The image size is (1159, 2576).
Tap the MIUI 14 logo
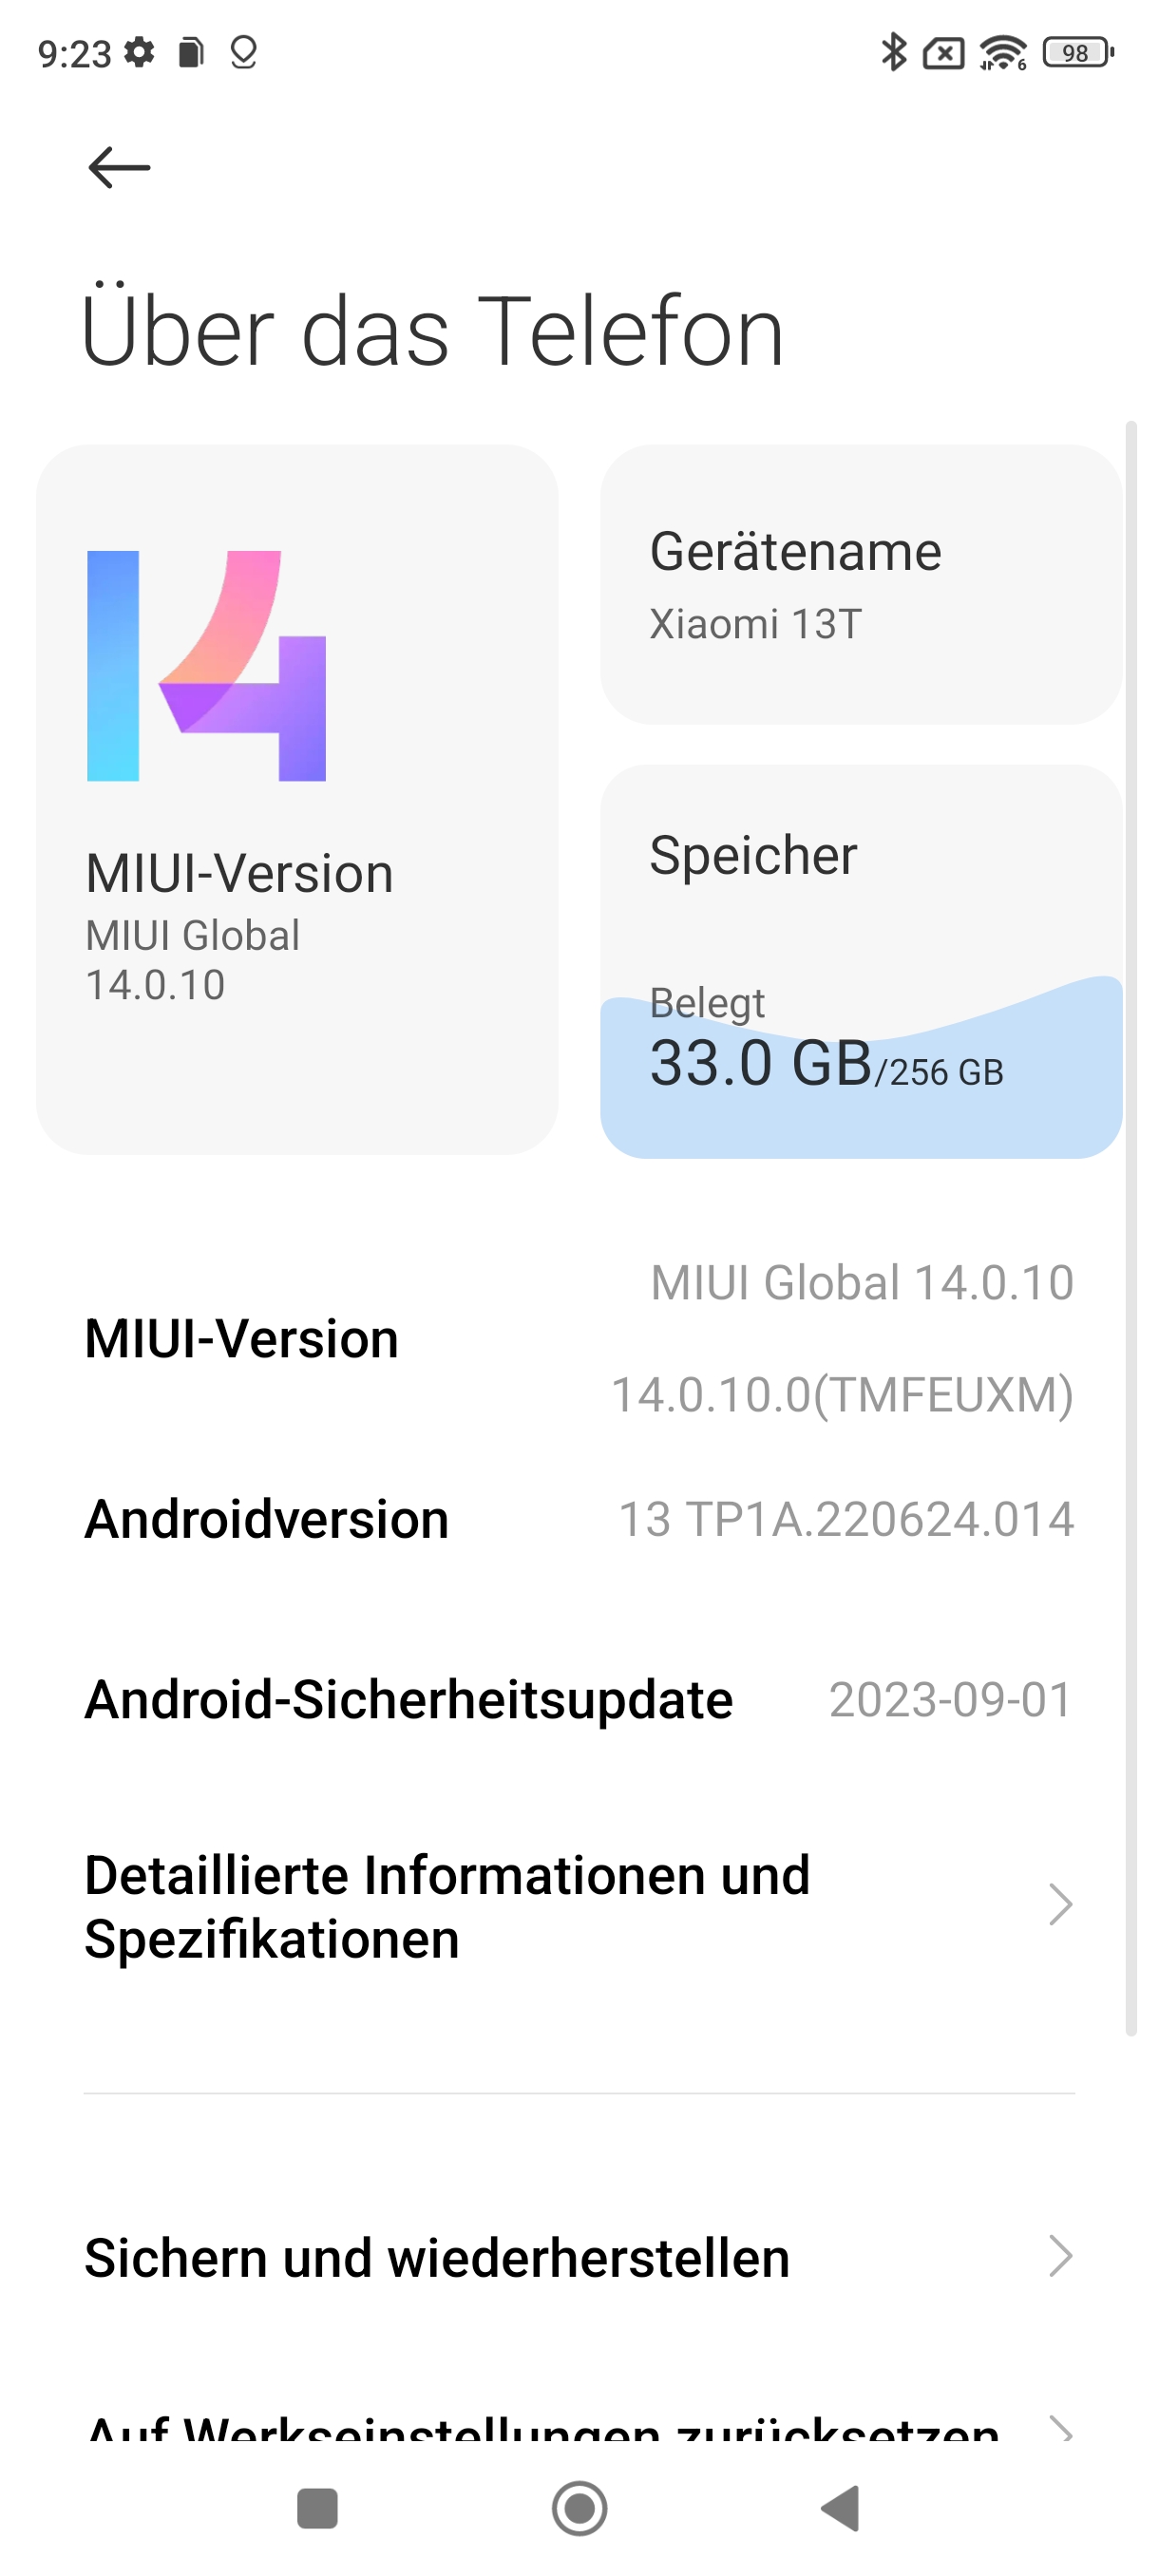pyautogui.click(x=207, y=666)
